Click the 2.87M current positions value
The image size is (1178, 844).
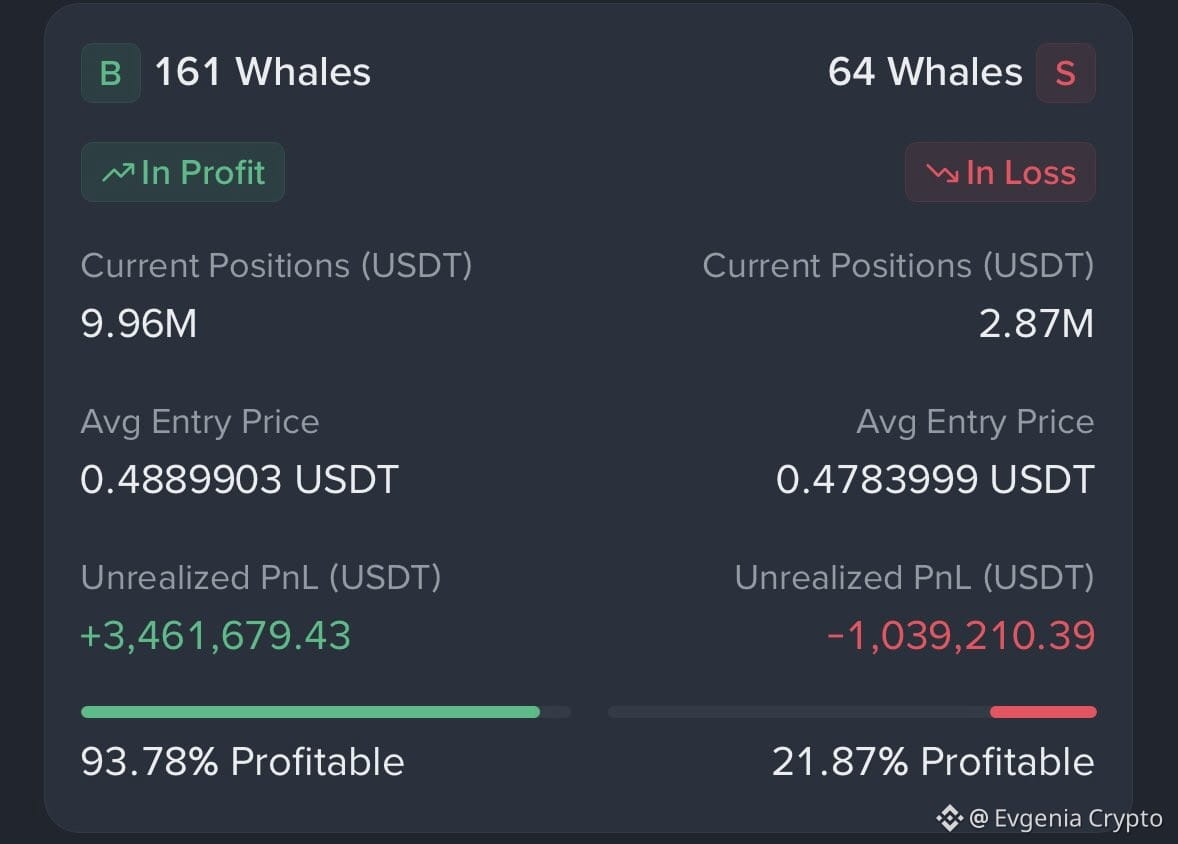pos(1036,324)
